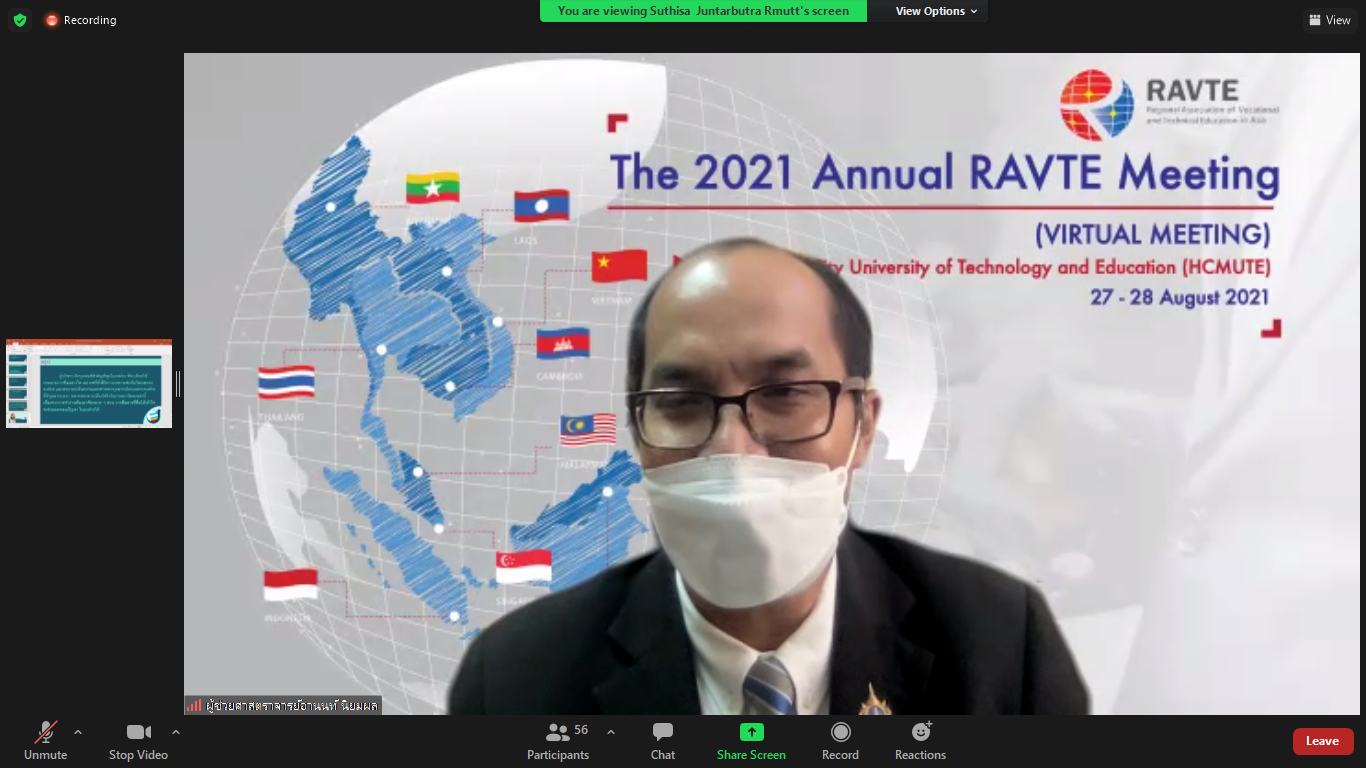Expand video options arrow beside Stop Video
Image resolution: width=1366 pixels, height=768 pixels.
tap(176, 732)
